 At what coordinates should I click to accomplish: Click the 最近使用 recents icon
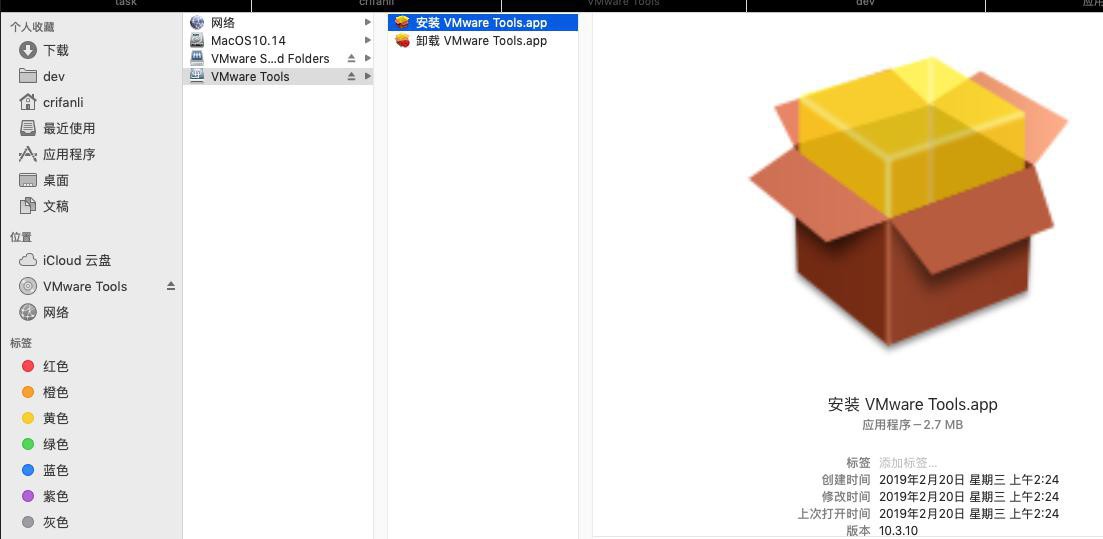point(27,128)
